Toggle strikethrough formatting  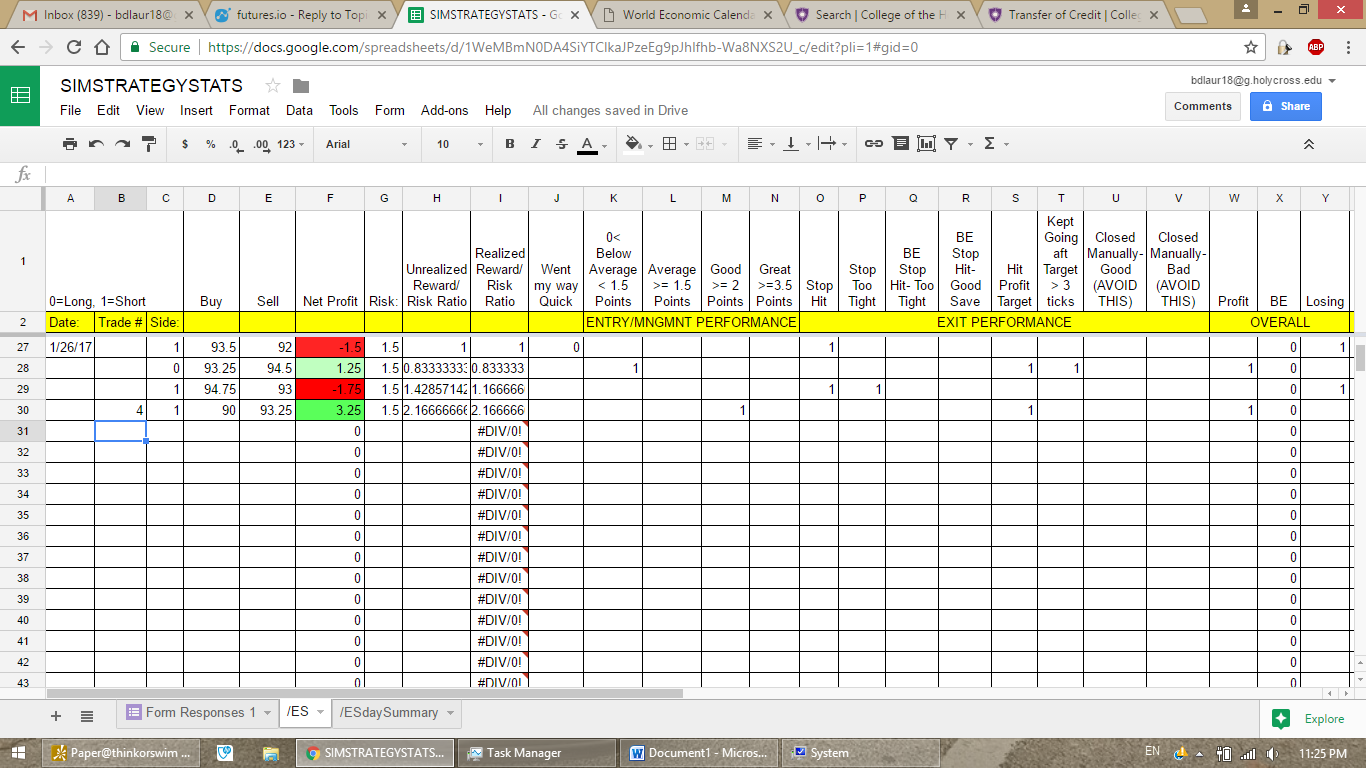pos(561,144)
